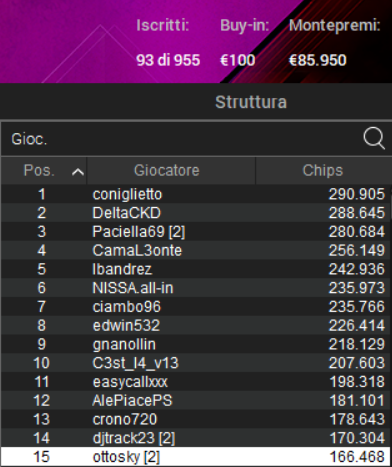Select player Paciella69 [2]
Viewport: 392px width, 467px height.
click(x=195, y=232)
